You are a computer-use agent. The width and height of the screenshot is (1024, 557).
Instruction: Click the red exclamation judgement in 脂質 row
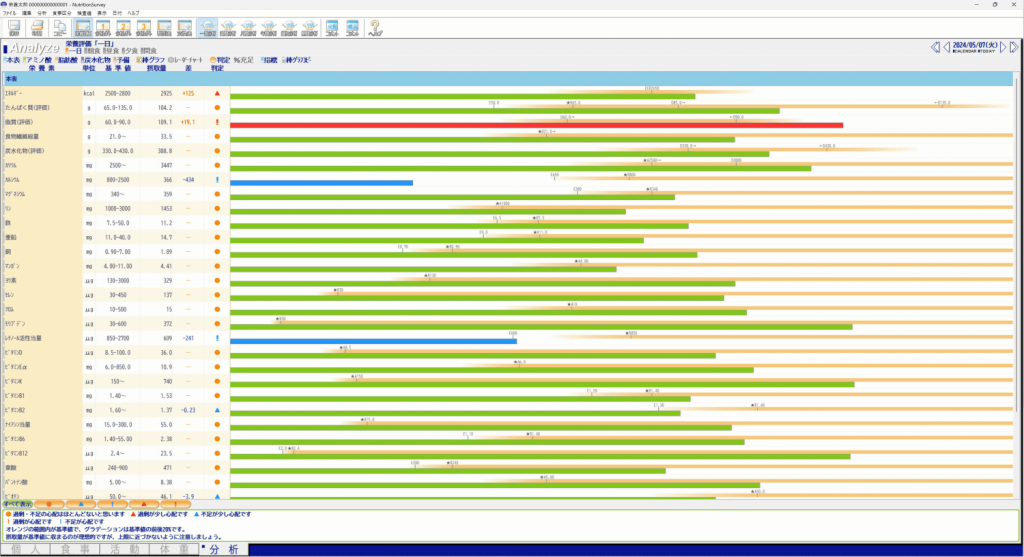(217, 122)
